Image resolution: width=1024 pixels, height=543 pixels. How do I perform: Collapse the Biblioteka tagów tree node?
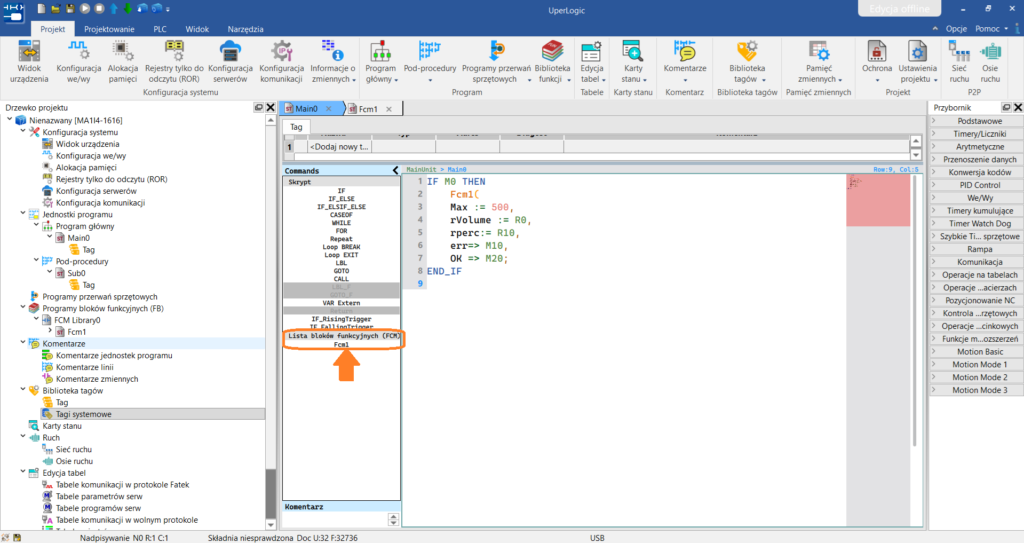pos(23,390)
